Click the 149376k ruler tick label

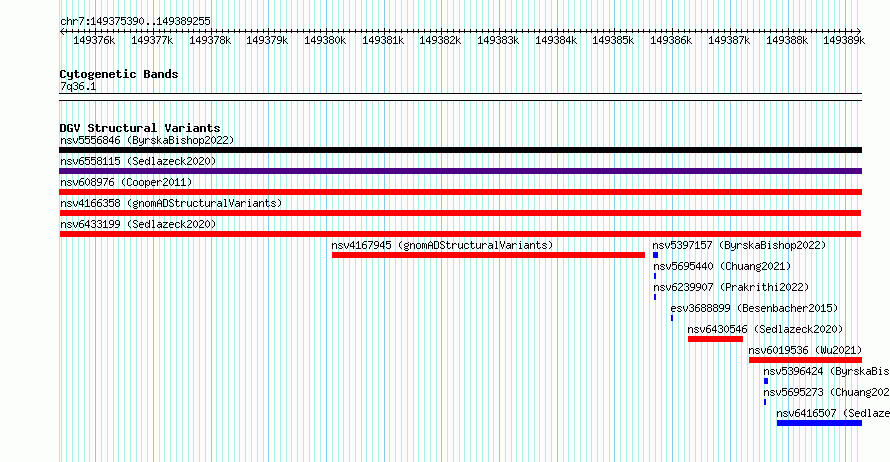94,41
